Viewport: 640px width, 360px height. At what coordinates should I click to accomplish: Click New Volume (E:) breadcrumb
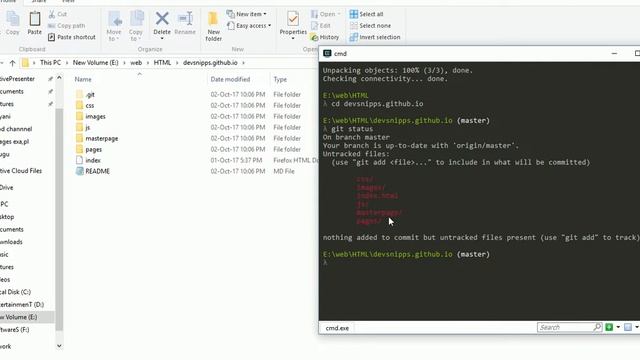coord(96,62)
